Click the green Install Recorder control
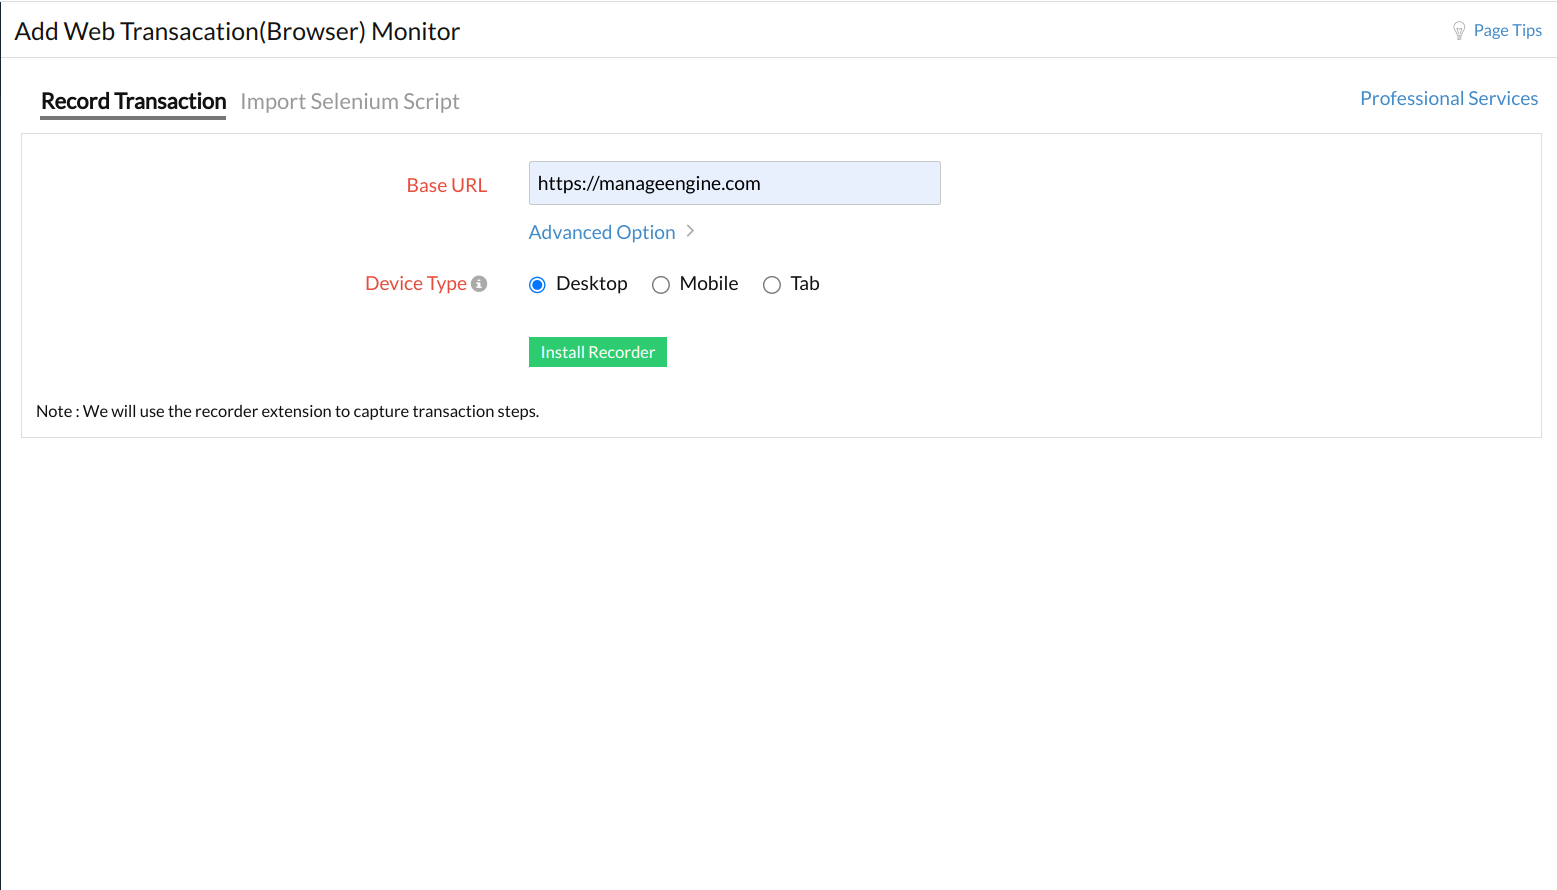The image size is (1557, 890). click(x=597, y=351)
